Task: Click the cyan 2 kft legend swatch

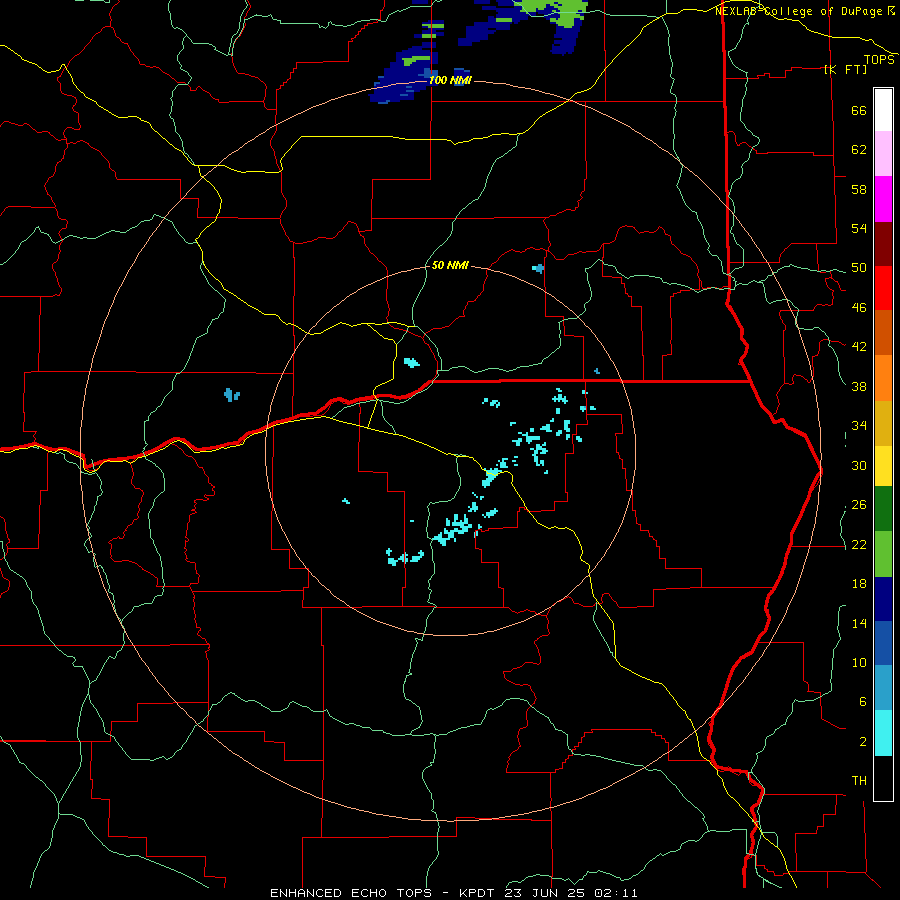Action: pos(883,733)
